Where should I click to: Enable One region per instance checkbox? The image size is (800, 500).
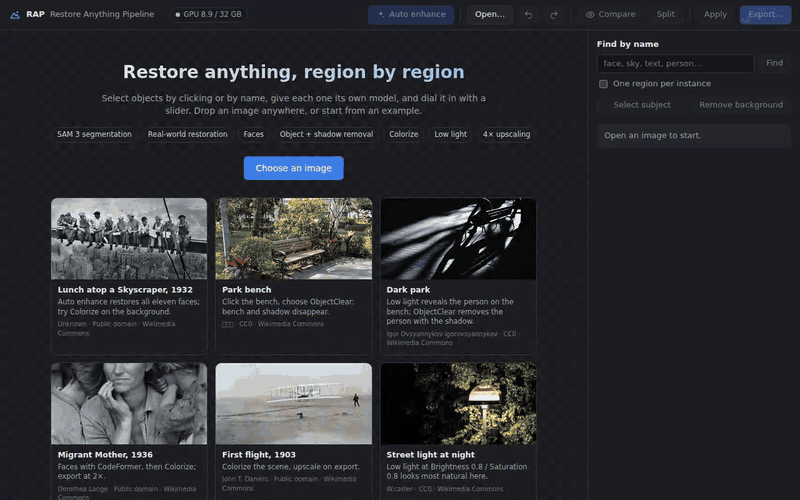point(603,84)
